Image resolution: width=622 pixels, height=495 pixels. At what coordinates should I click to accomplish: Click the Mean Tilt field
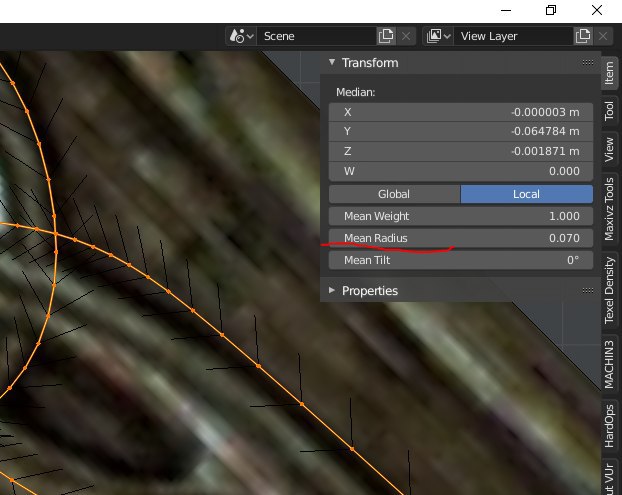coord(461,260)
